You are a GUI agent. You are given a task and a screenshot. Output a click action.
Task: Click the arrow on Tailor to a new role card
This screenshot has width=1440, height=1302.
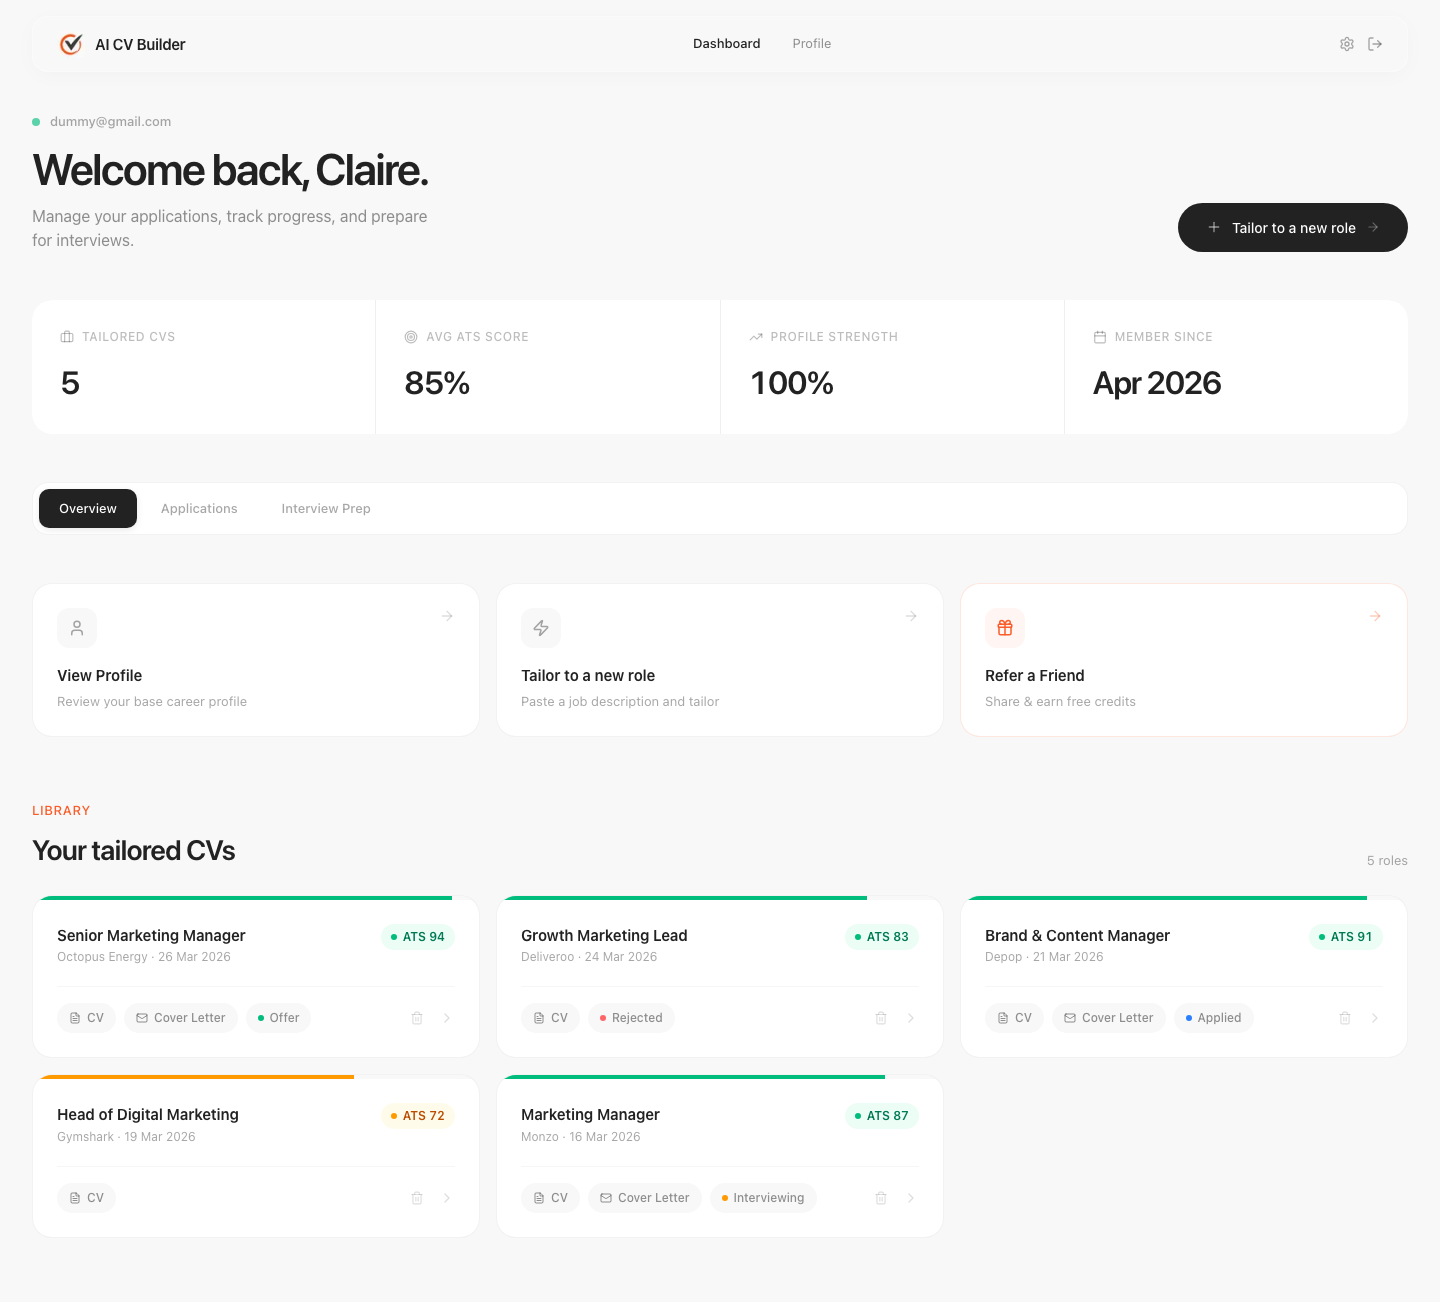[x=911, y=616]
